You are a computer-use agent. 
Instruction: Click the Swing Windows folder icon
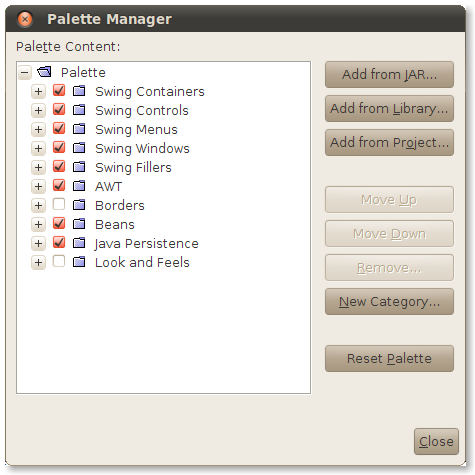pyautogui.click(x=79, y=148)
